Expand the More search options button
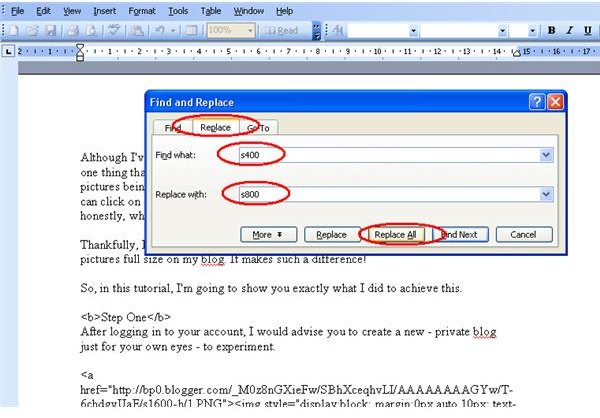 (269, 235)
